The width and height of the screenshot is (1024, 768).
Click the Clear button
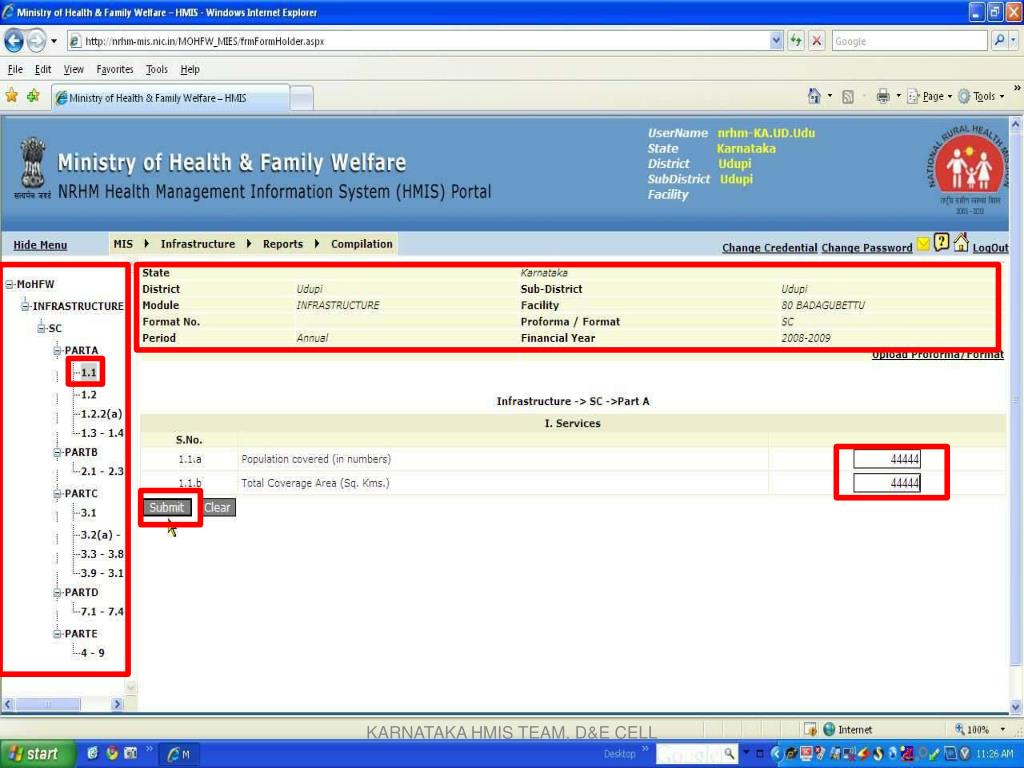coord(217,507)
